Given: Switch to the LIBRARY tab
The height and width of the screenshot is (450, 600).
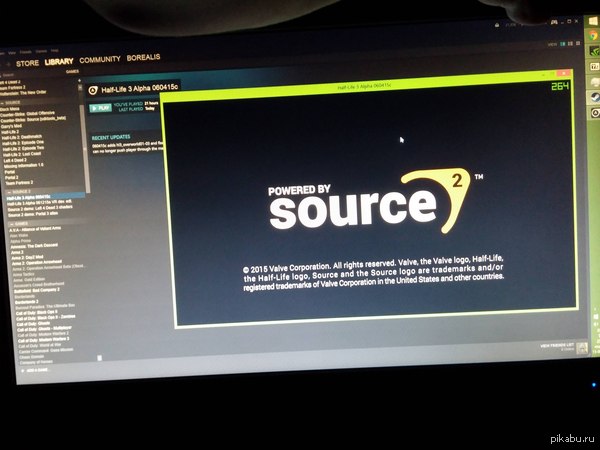Looking at the screenshot, I should (x=59, y=61).
